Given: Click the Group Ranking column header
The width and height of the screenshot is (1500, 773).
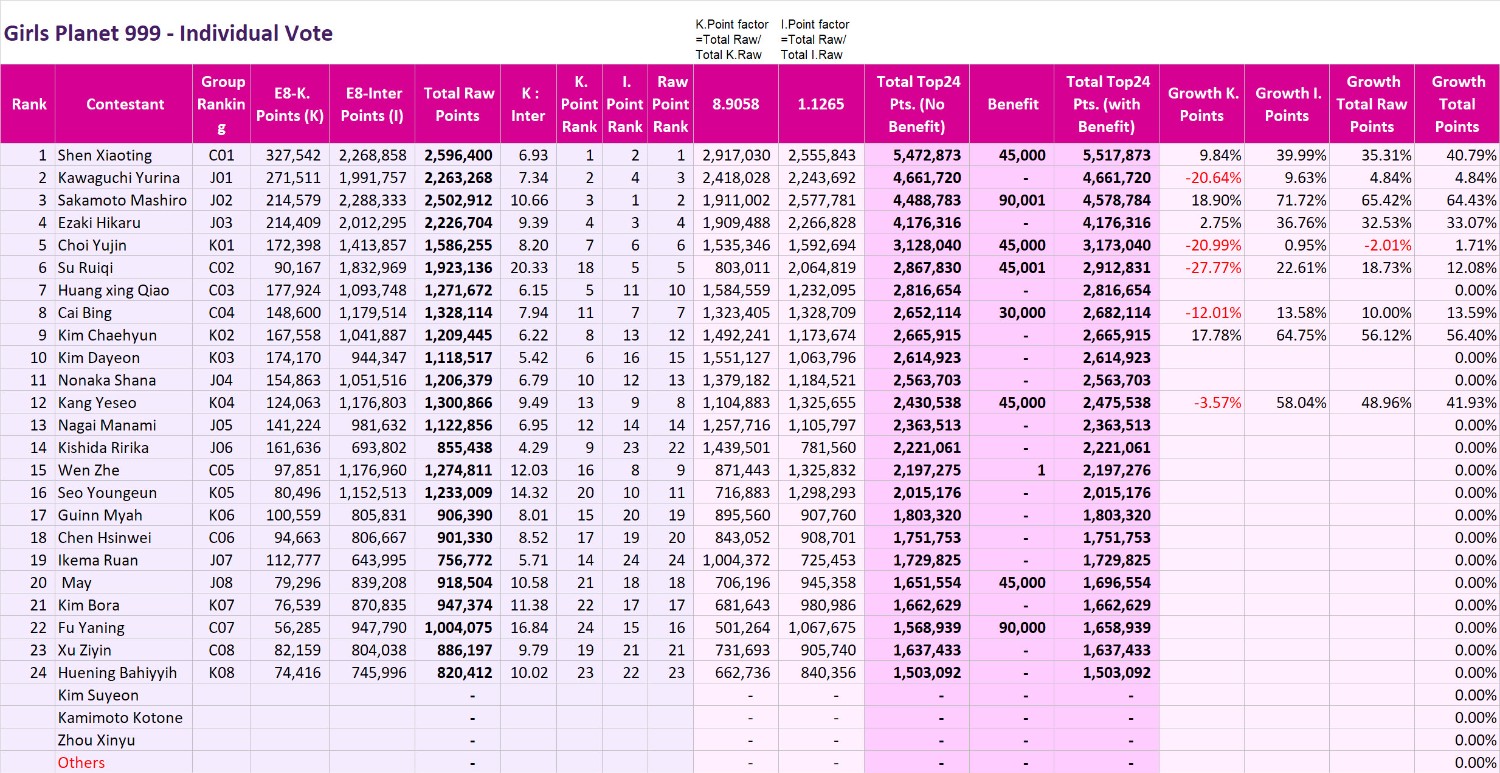Looking at the screenshot, I should [222, 104].
